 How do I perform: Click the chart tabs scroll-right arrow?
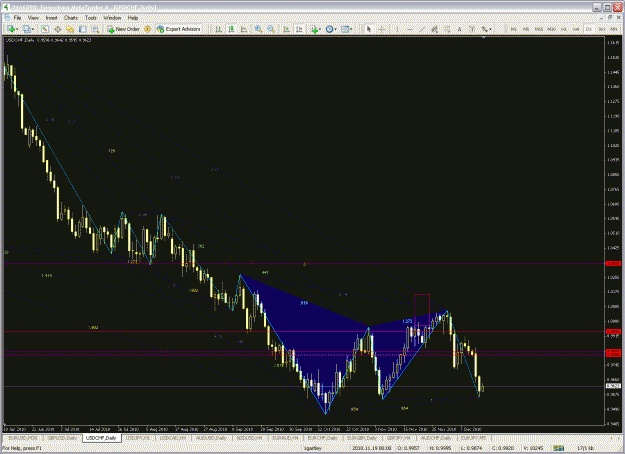(617, 438)
